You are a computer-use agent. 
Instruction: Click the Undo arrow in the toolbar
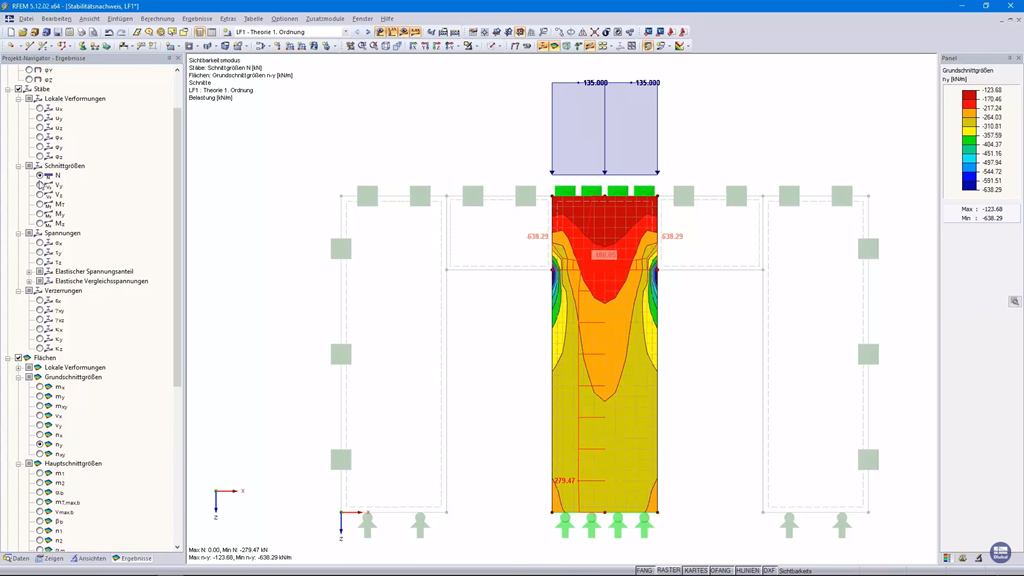[x=109, y=32]
